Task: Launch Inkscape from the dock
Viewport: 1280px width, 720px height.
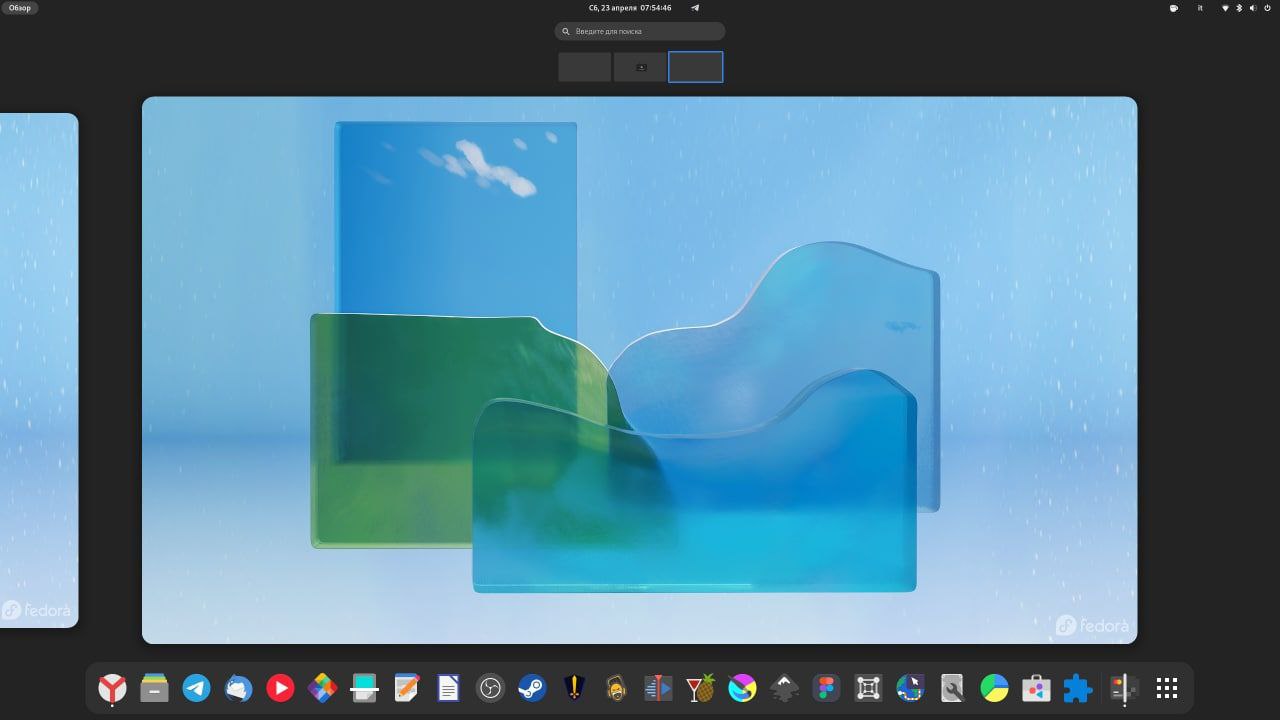Action: click(785, 688)
